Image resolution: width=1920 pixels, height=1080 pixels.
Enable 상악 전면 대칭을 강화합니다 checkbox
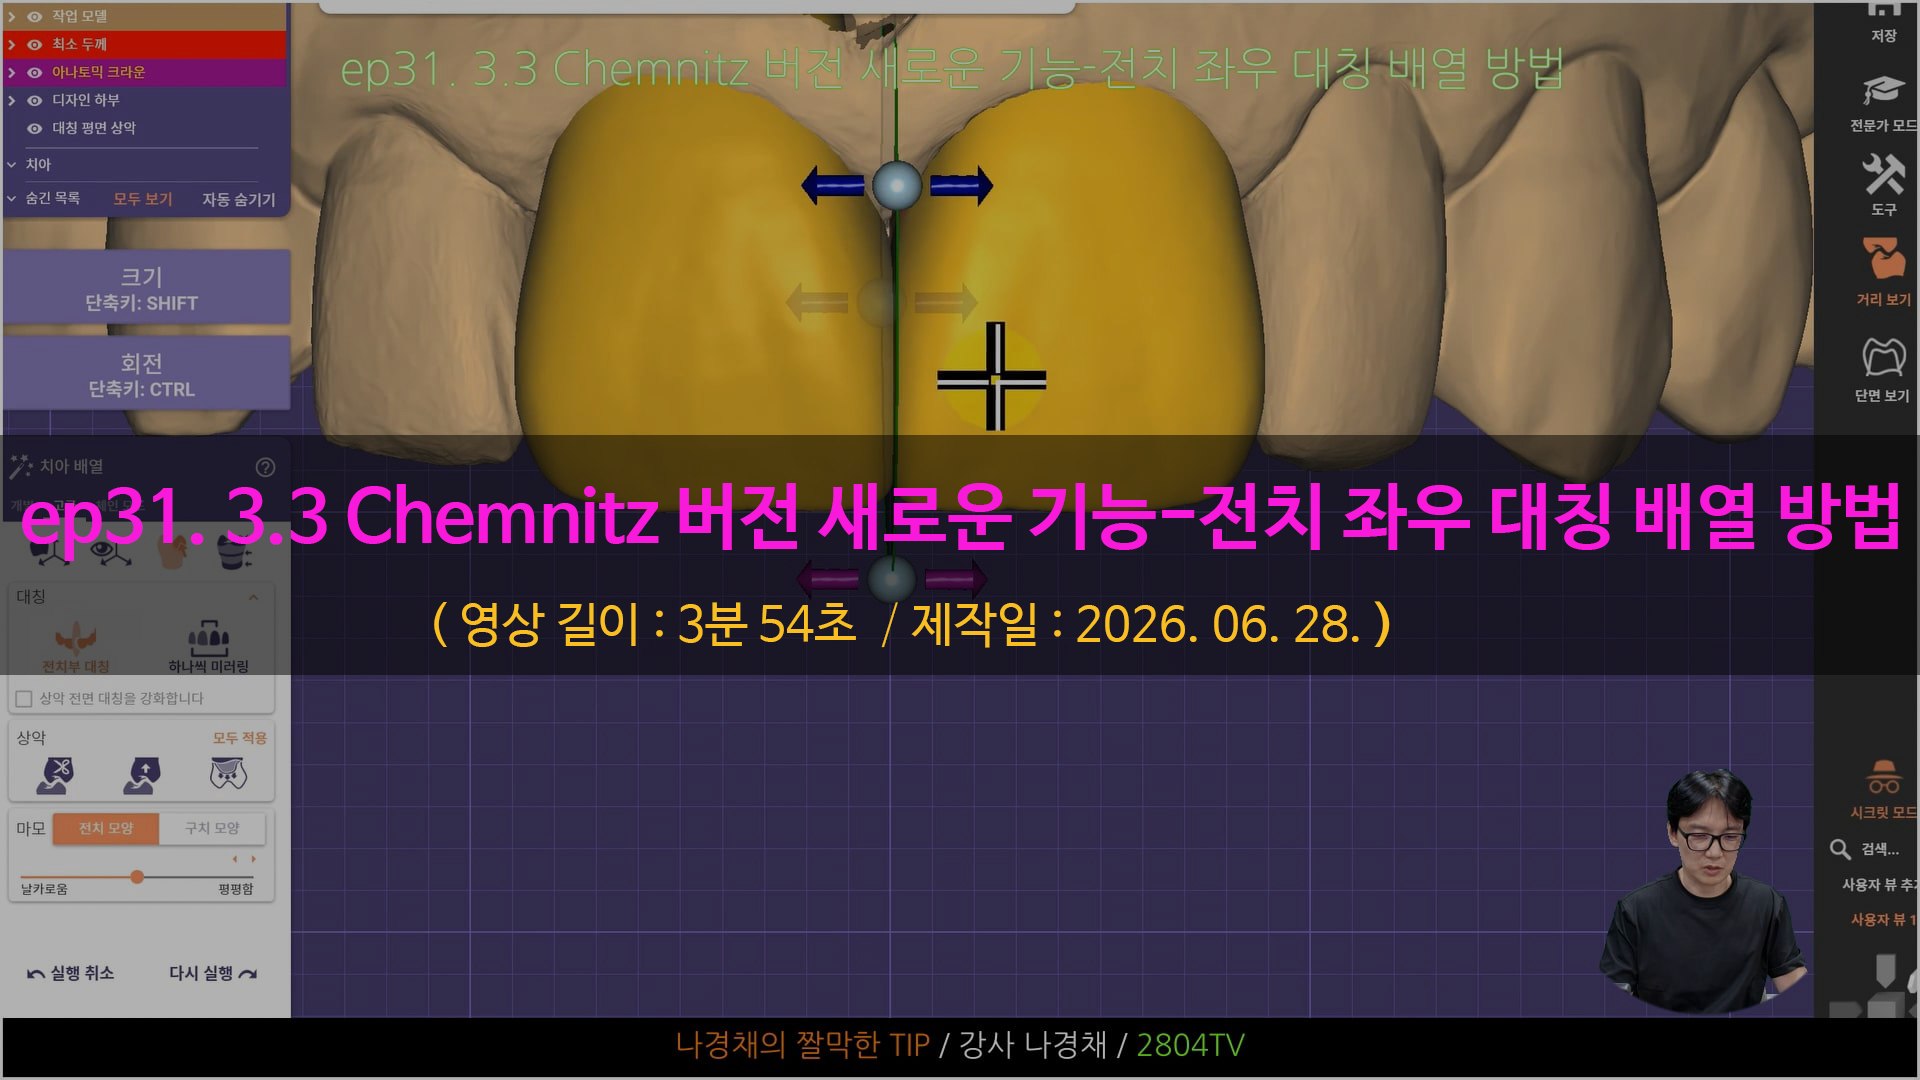click(24, 699)
